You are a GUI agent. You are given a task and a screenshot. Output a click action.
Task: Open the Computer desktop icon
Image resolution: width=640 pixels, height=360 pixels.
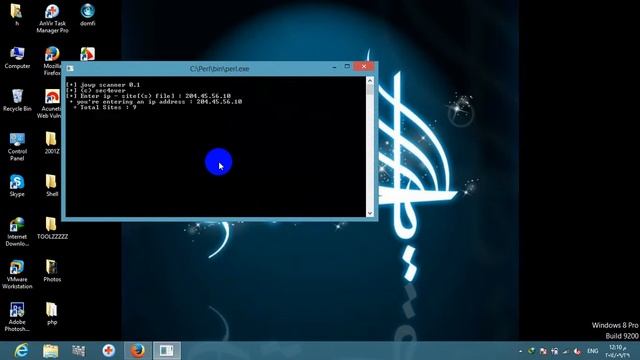click(17, 57)
